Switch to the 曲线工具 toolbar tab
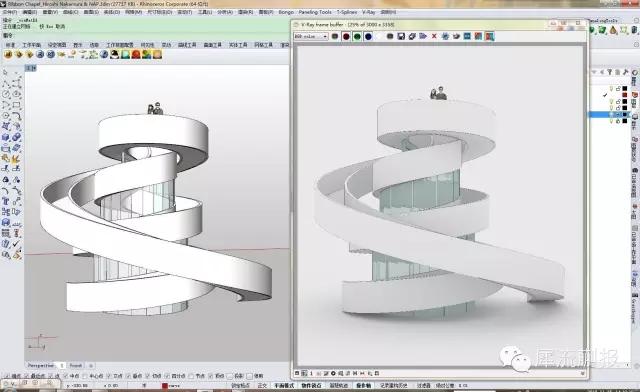 [x=187, y=45]
